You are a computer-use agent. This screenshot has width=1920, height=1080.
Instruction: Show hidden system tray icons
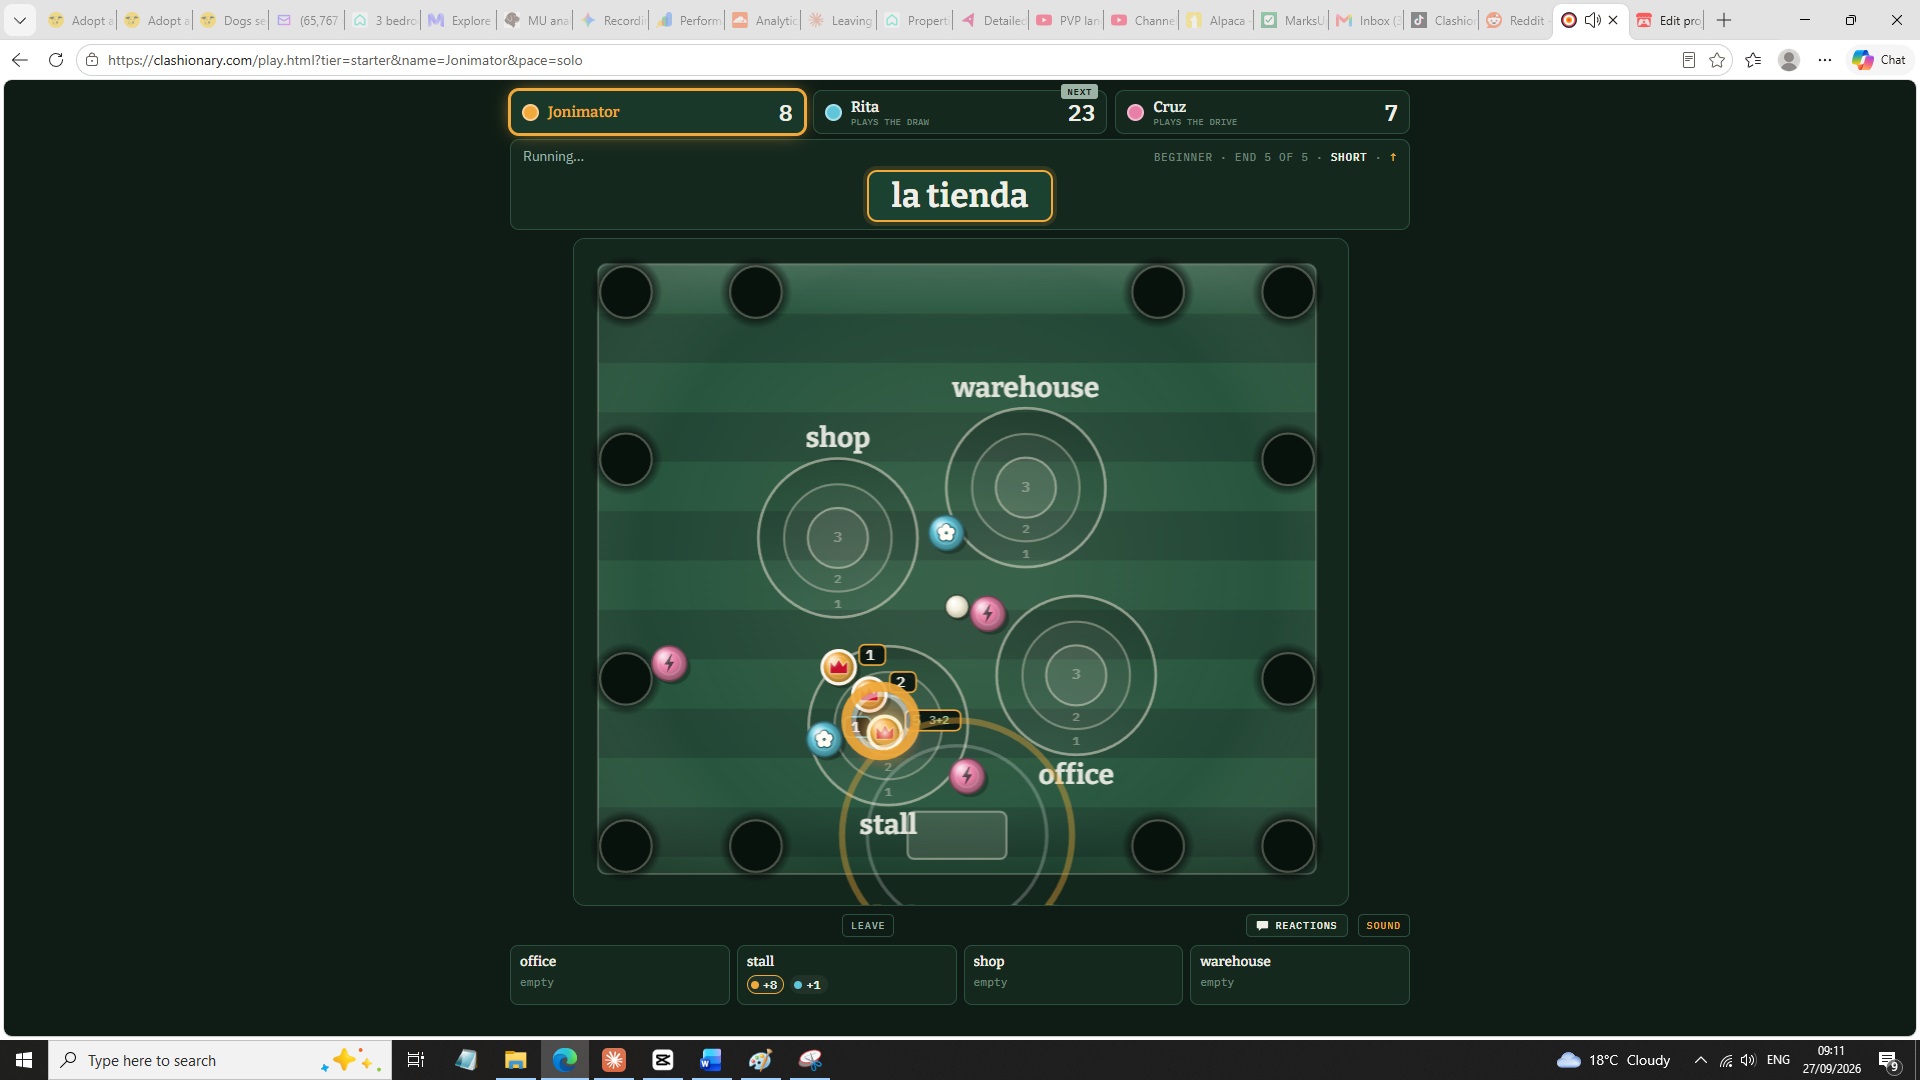click(x=1700, y=1060)
